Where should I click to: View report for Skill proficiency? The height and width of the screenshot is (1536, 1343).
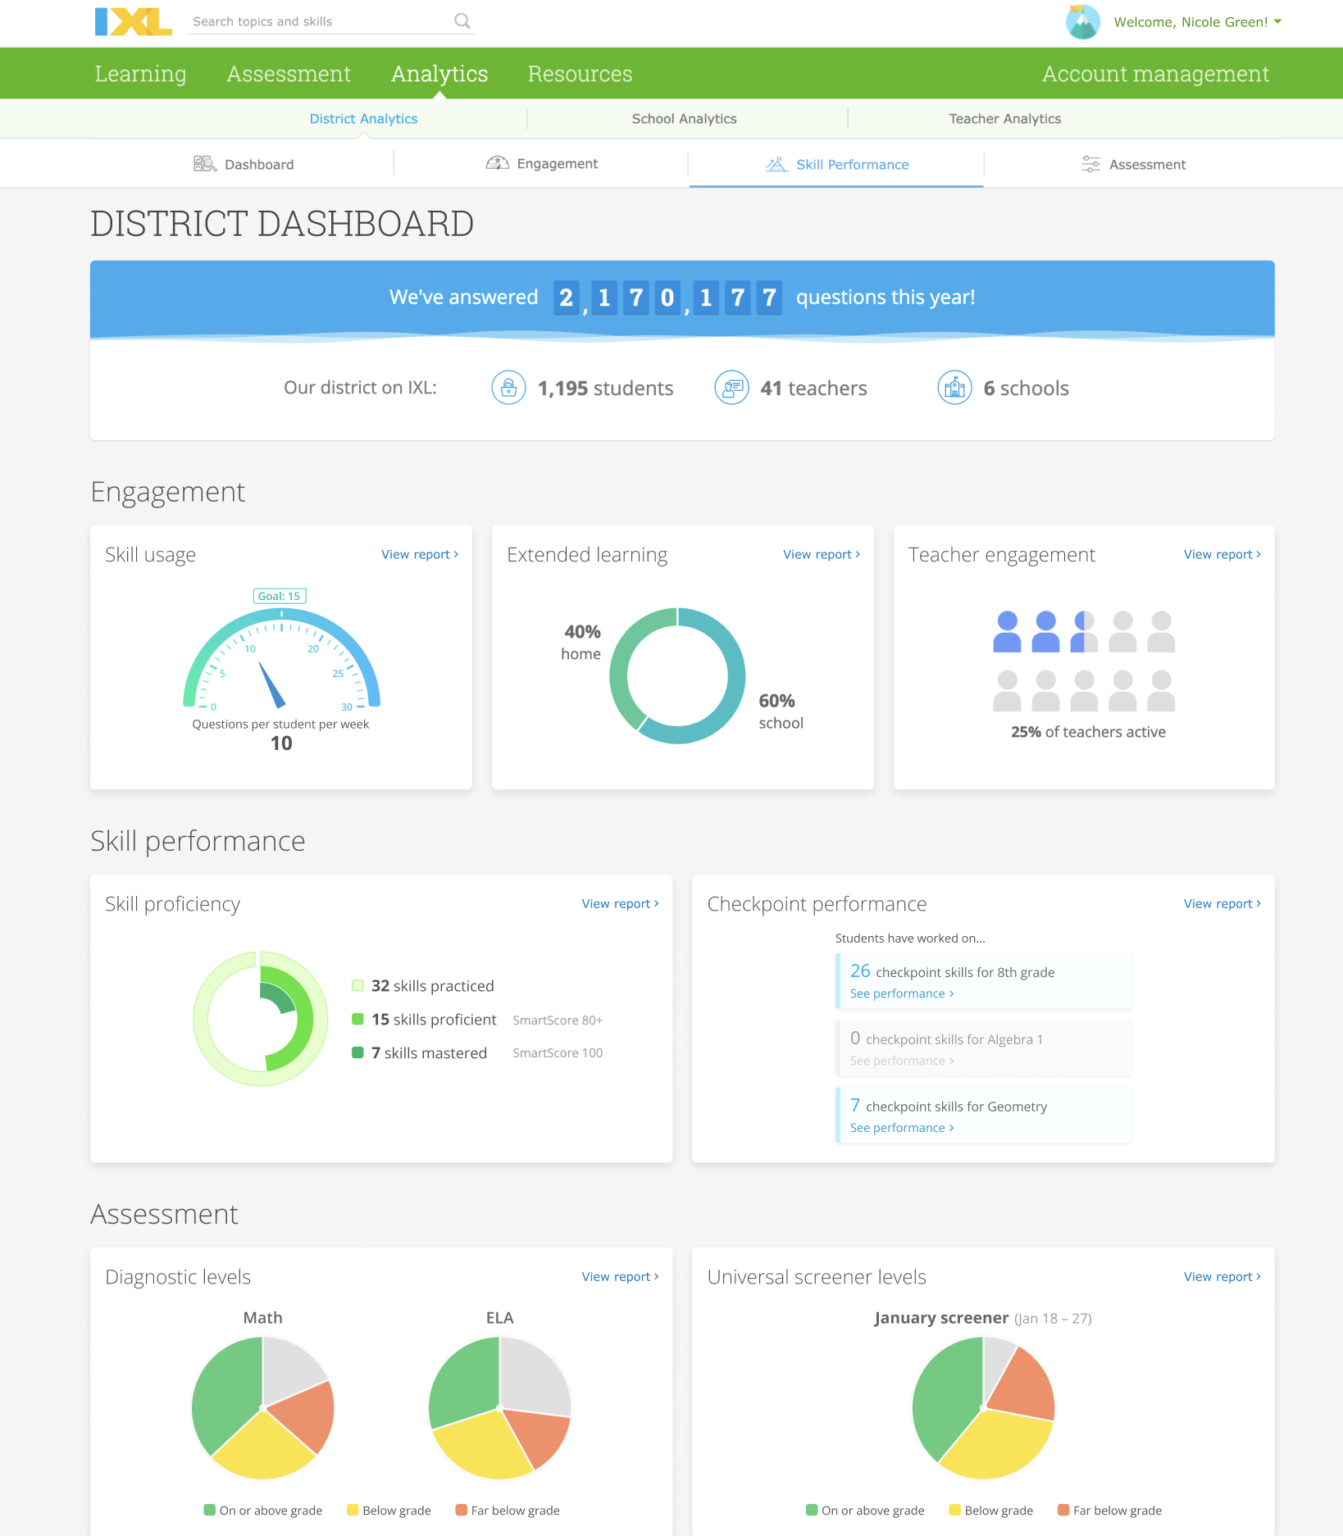(620, 903)
